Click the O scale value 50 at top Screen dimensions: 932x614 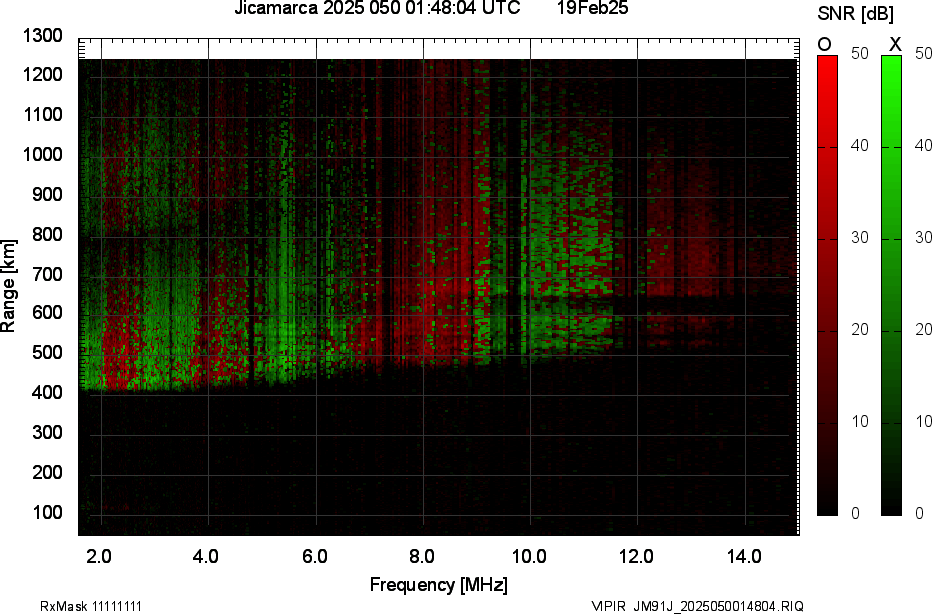[860, 53]
